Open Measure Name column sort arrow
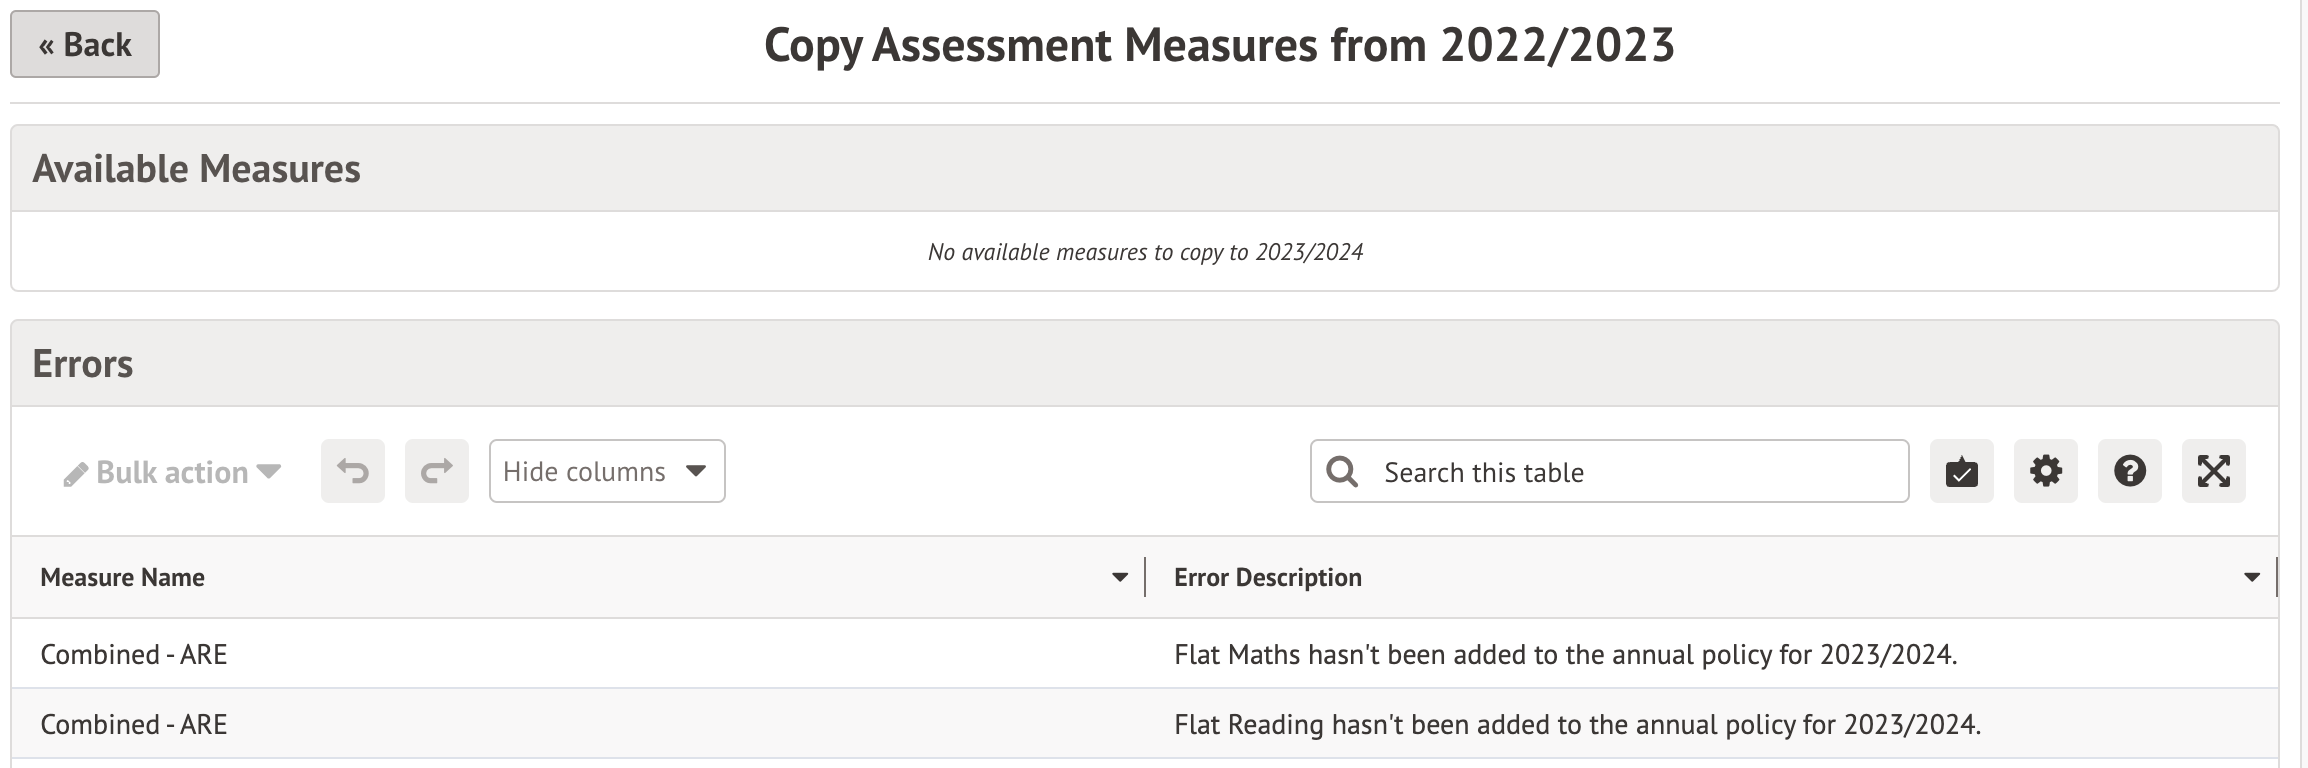 (1120, 577)
